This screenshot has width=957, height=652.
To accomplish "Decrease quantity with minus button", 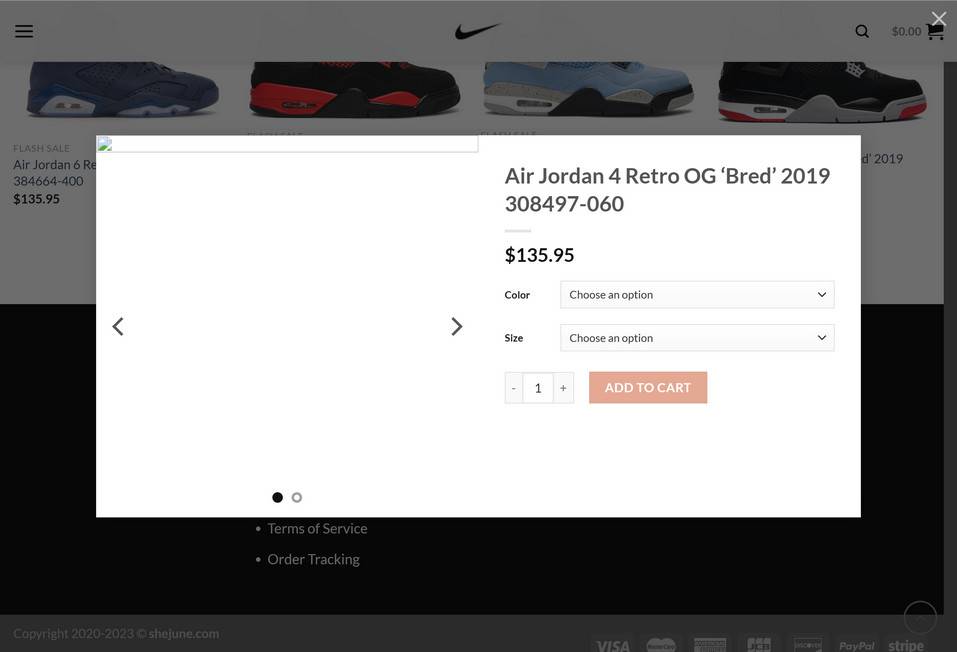I will pos(514,388).
